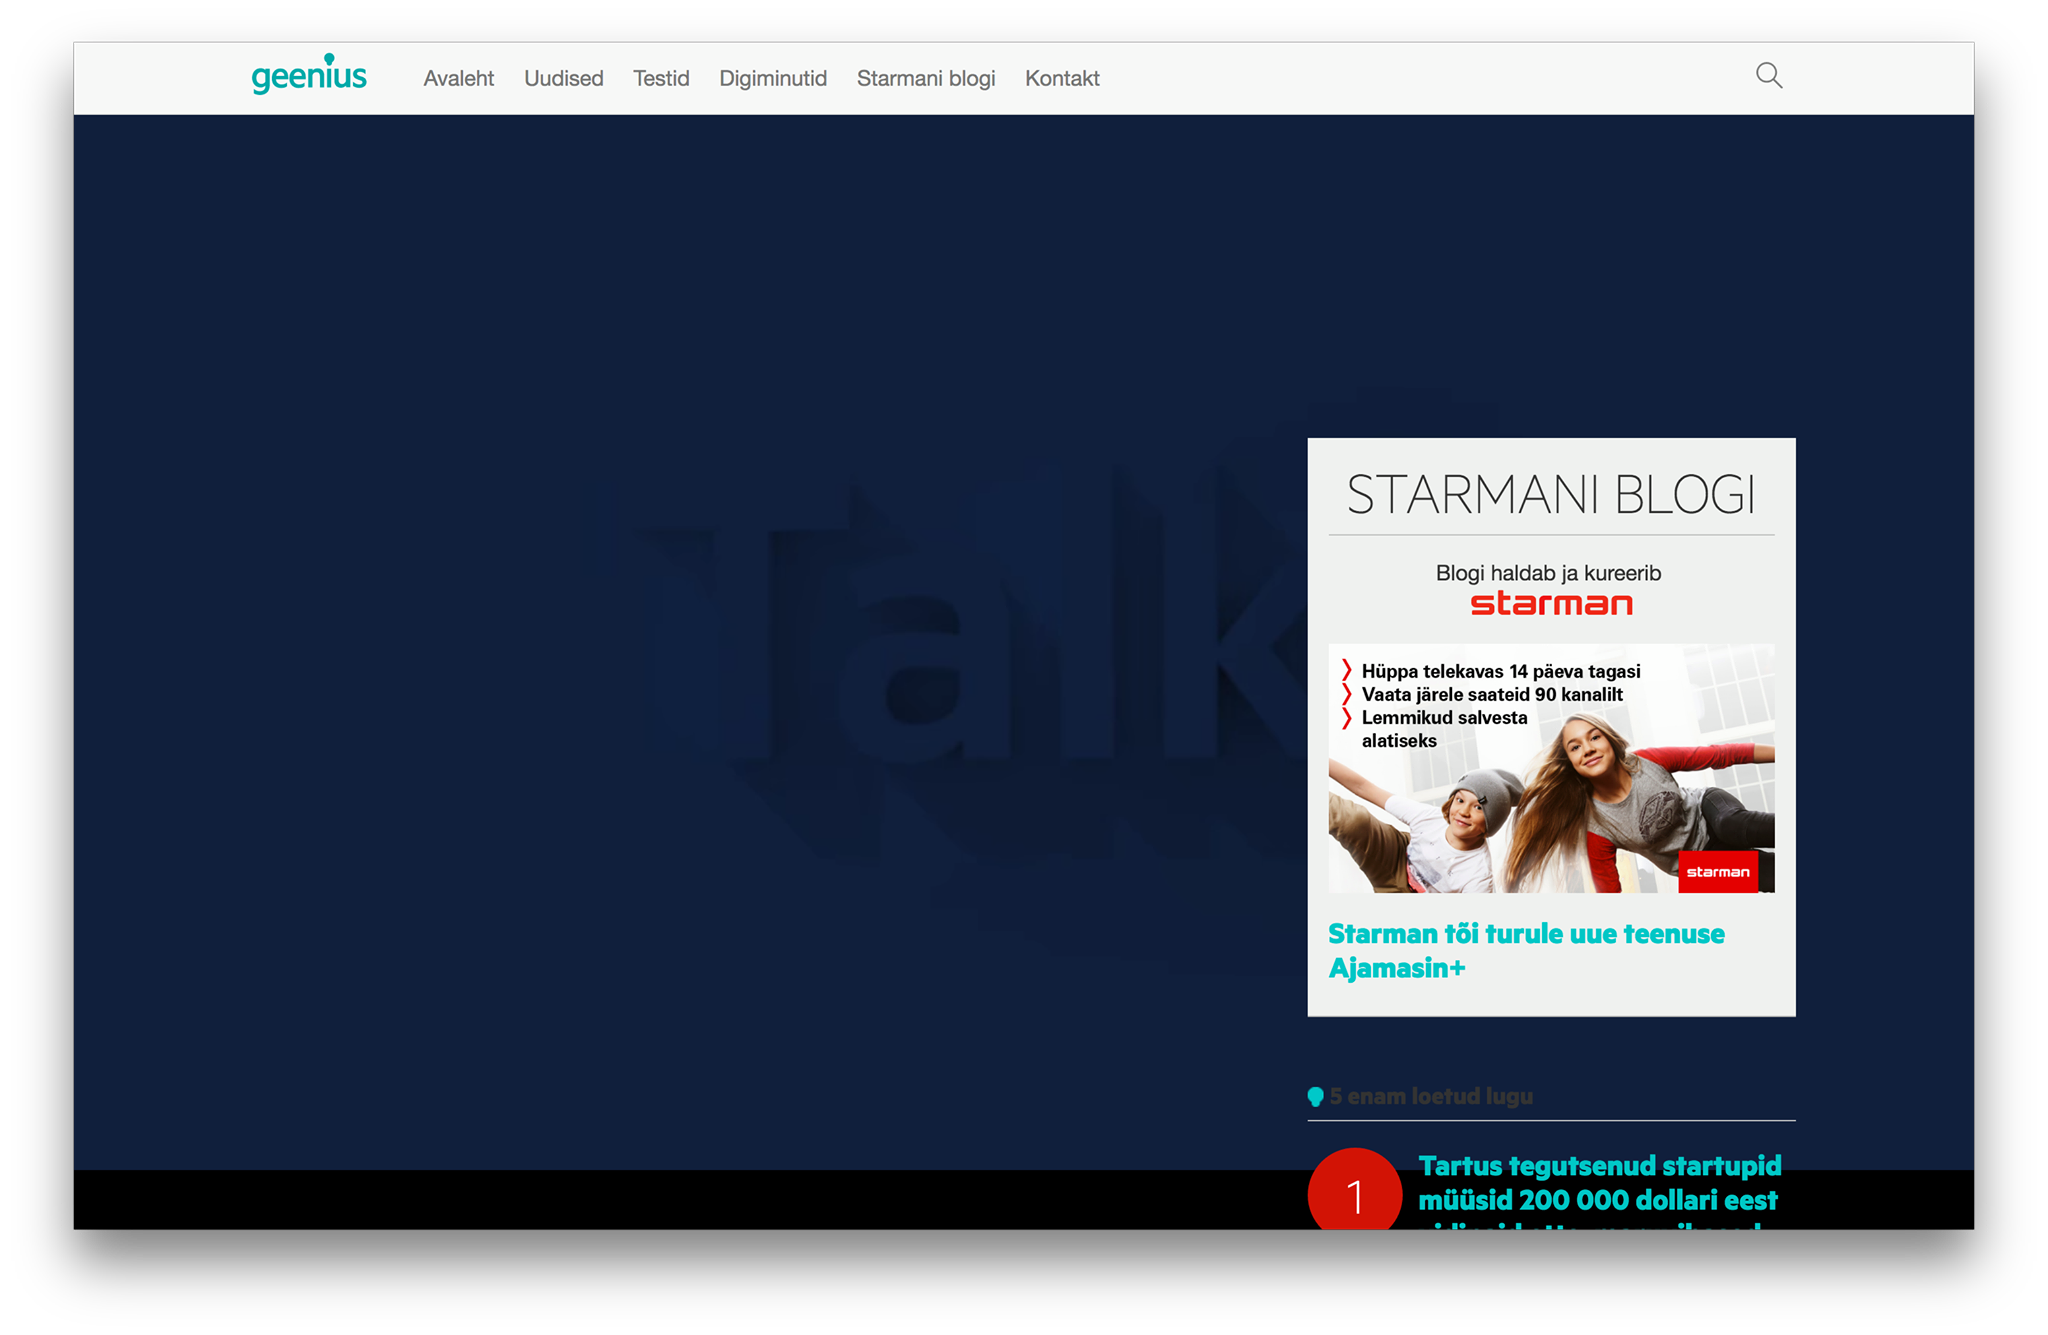
Task: Open Tartus tegutsenud startupid article
Action: coord(1599,1191)
